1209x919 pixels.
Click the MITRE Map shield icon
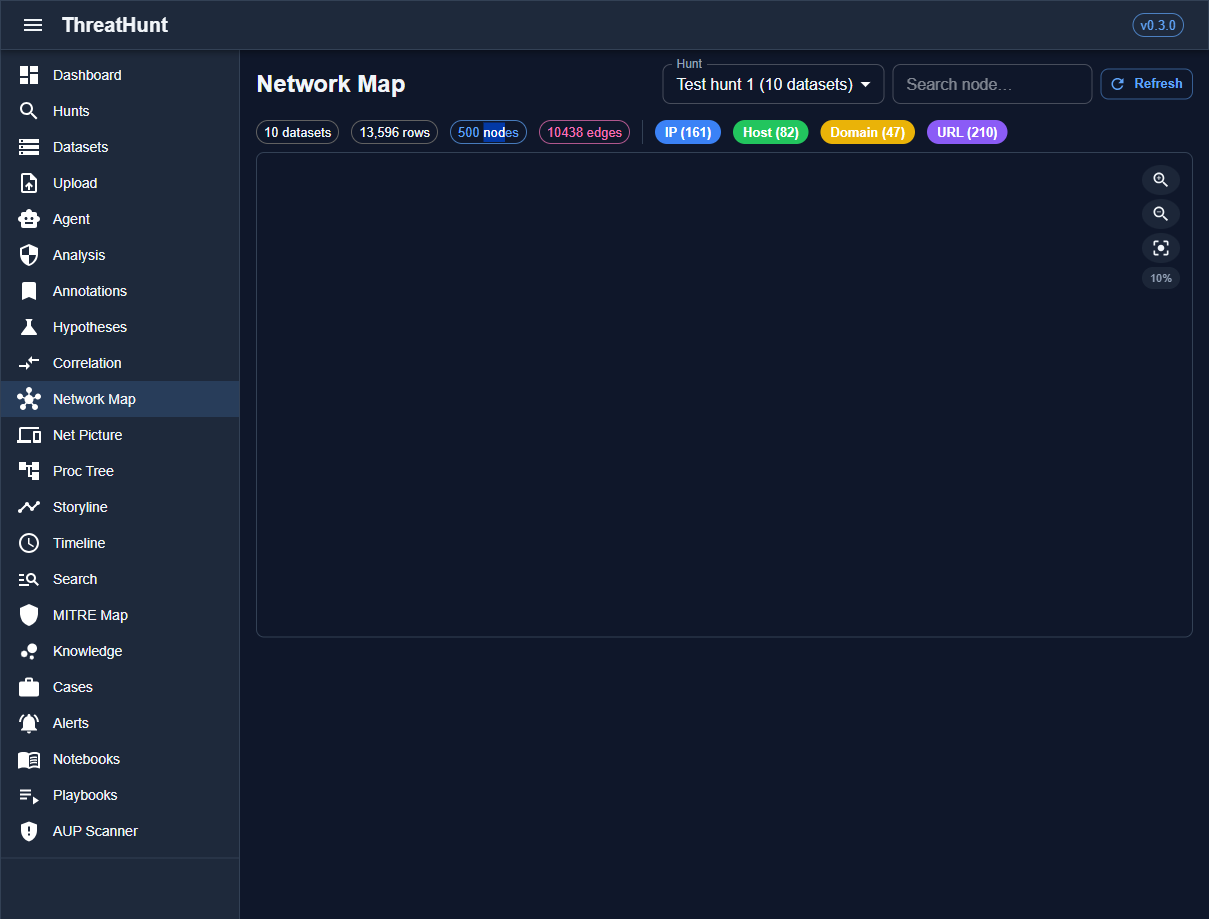click(29, 615)
